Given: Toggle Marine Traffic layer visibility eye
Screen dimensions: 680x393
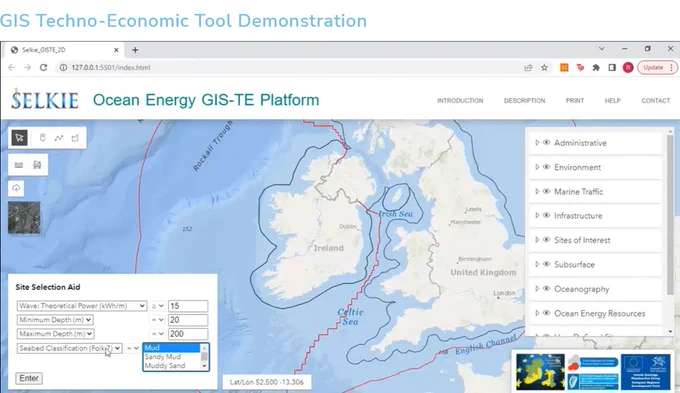Looking at the screenshot, I should click(546, 191).
